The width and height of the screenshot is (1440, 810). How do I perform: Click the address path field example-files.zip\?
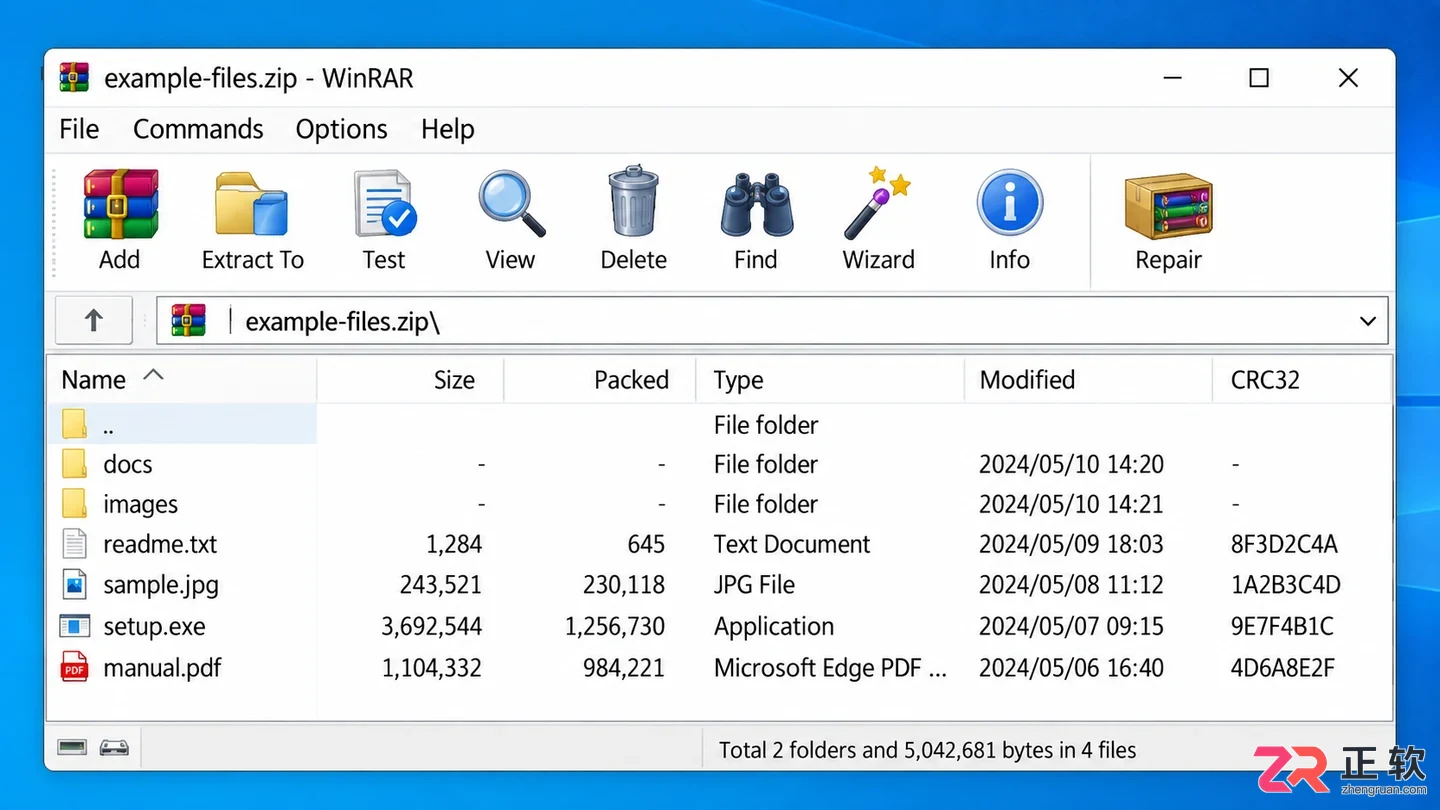pyautogui.click(x=772, y=321)
